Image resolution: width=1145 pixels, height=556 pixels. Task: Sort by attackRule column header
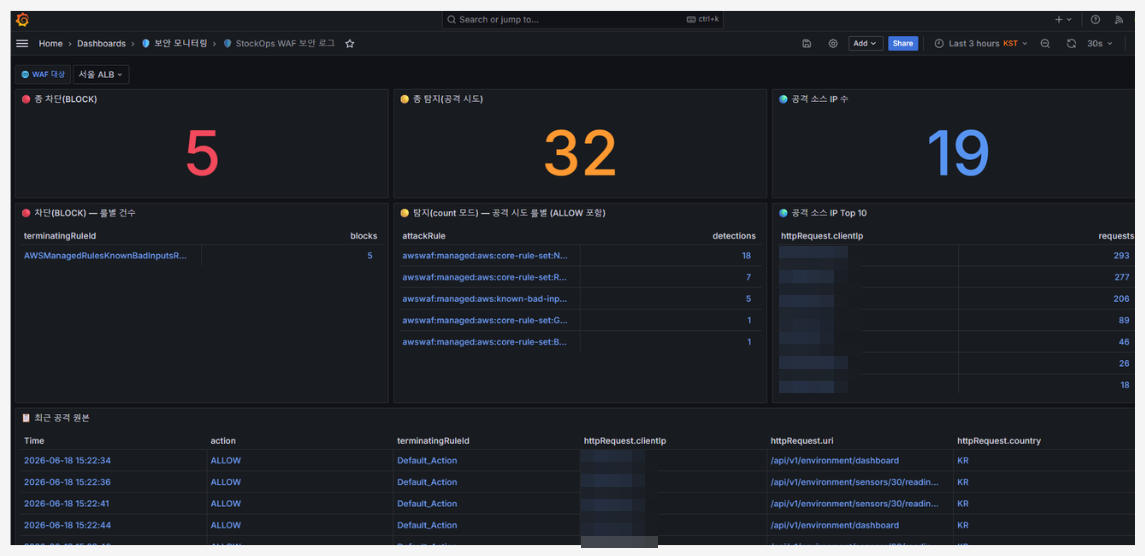tap(424, 236)
